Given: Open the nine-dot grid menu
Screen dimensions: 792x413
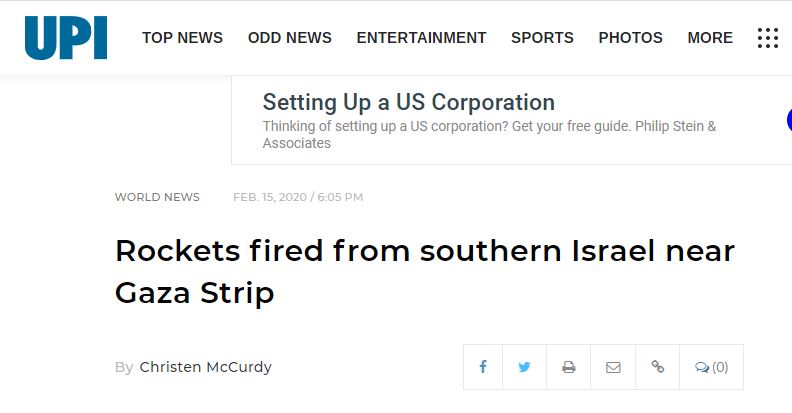Looking at the screenshot, I should point(768,38).
